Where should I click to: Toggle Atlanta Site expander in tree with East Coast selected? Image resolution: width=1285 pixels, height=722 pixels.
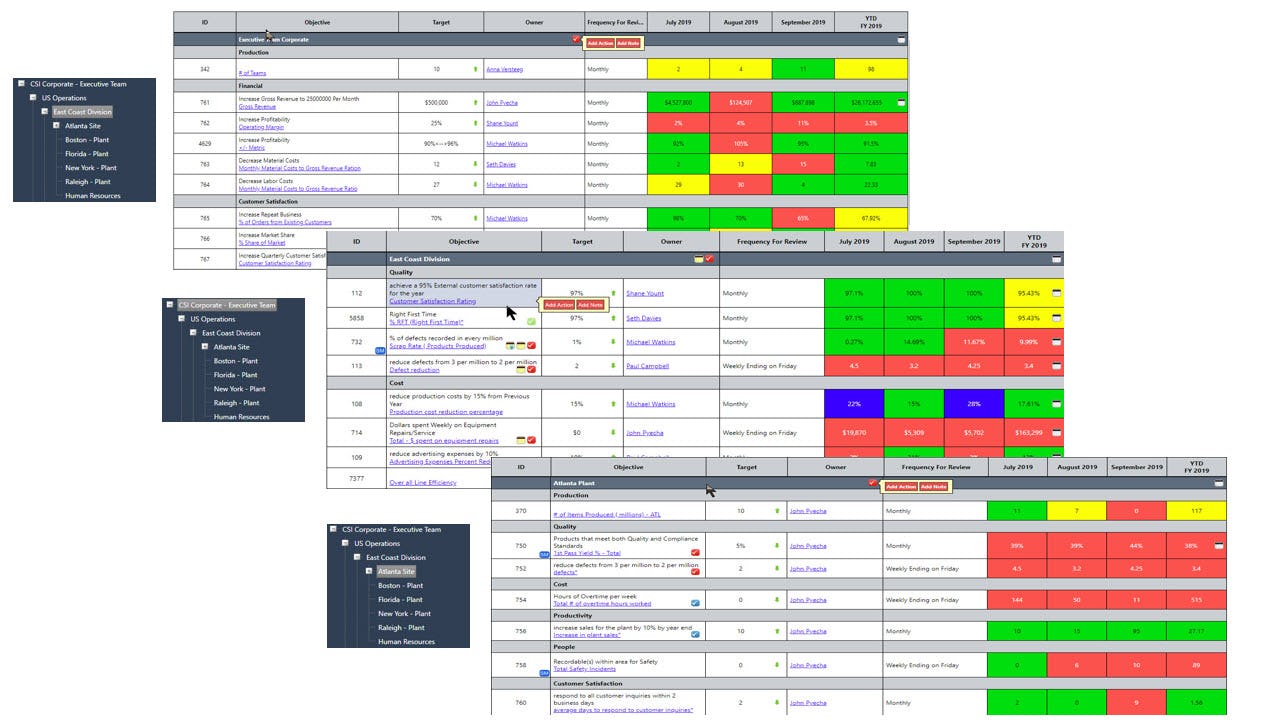(56, 126)
